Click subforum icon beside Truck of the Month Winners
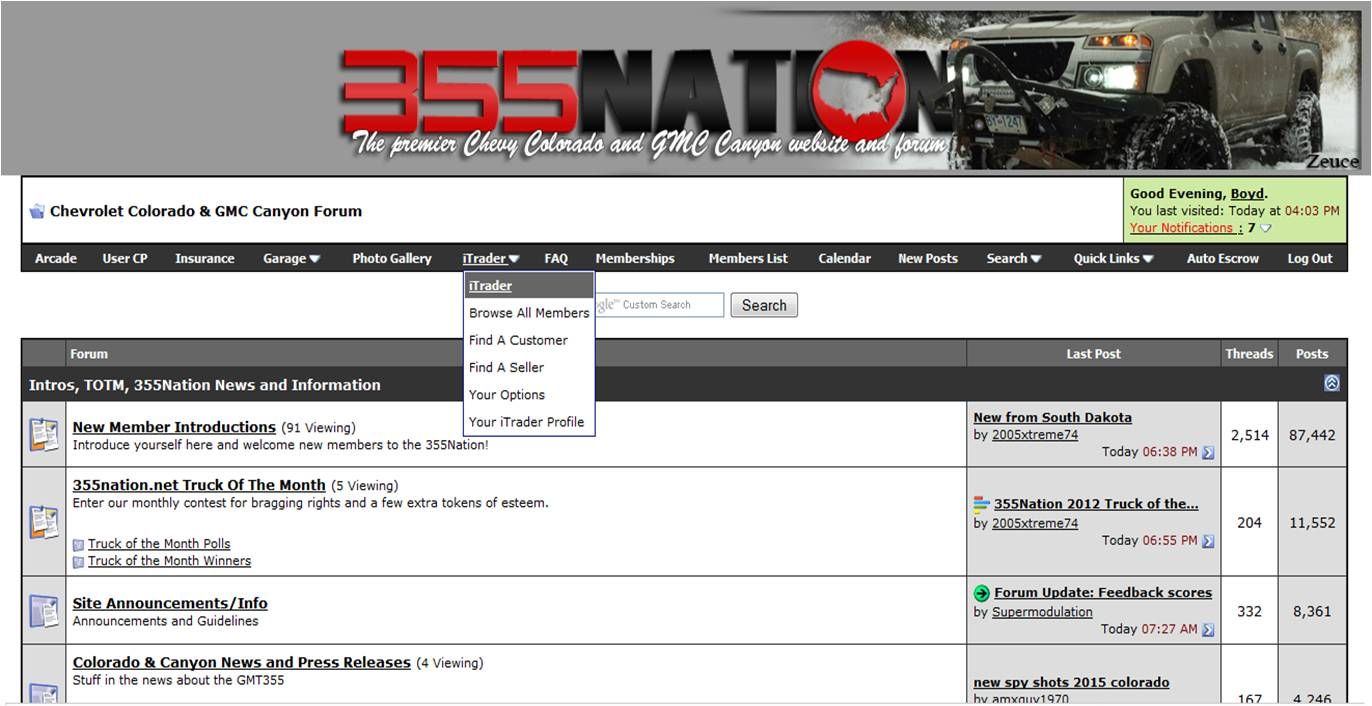 [79, 562]
